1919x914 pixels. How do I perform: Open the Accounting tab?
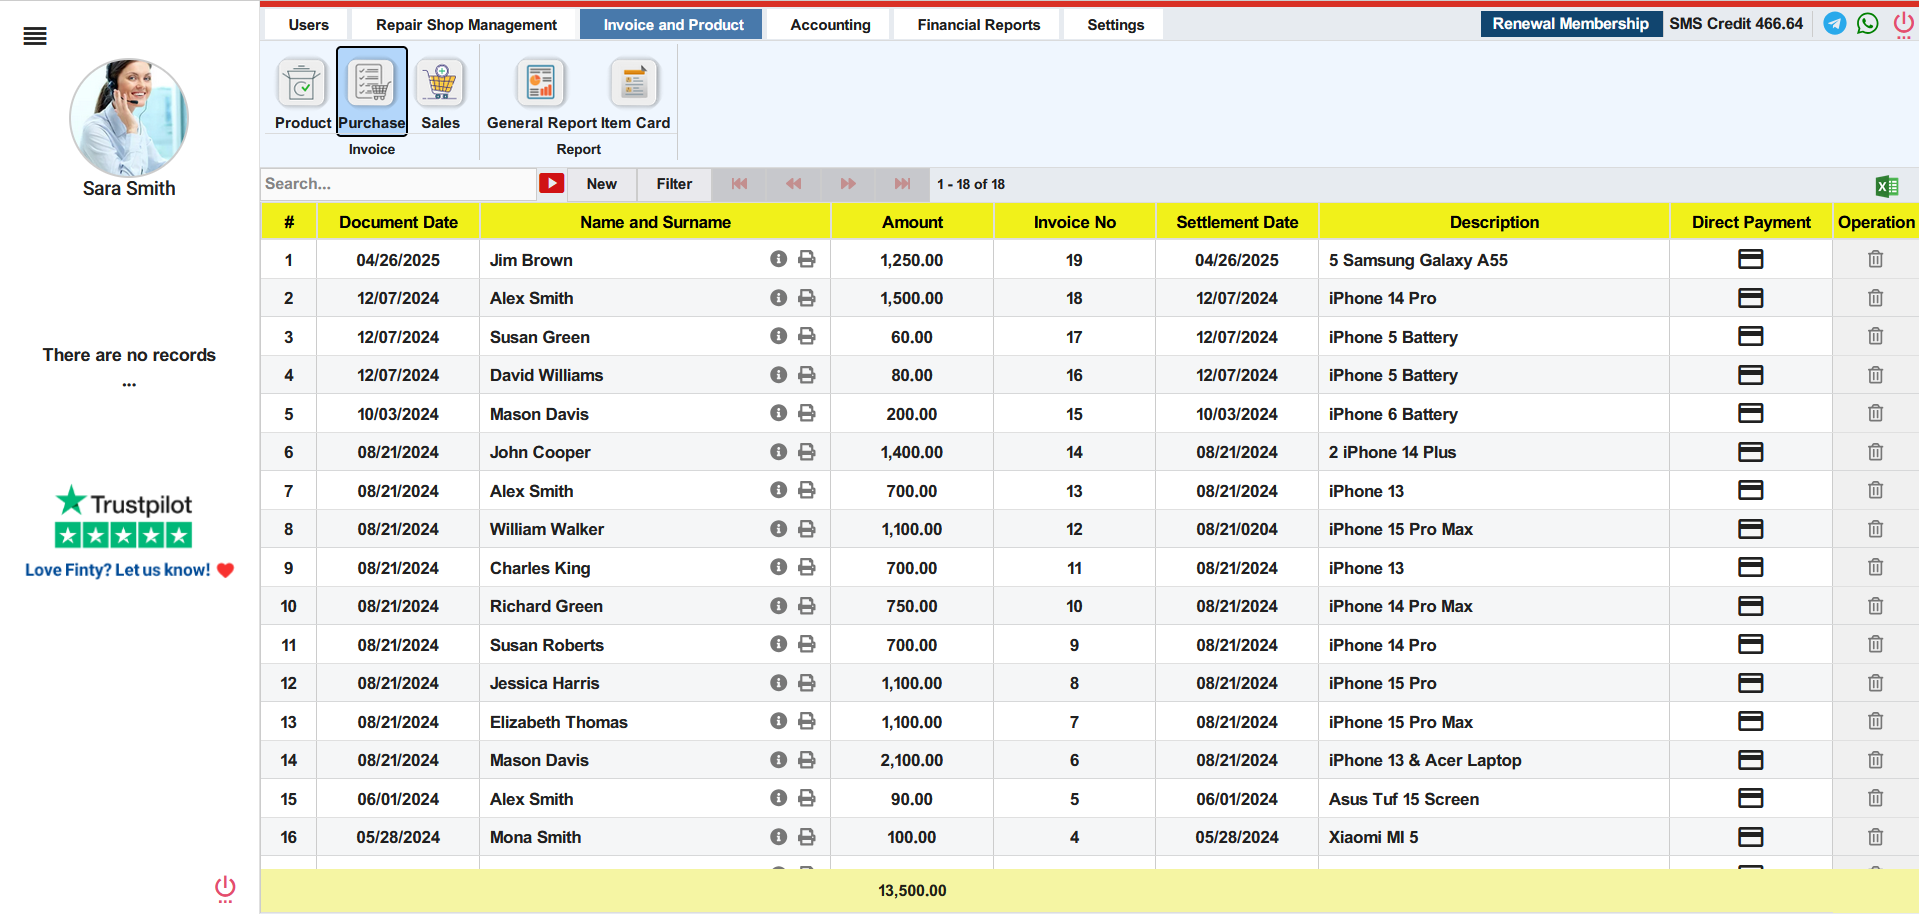830,25
